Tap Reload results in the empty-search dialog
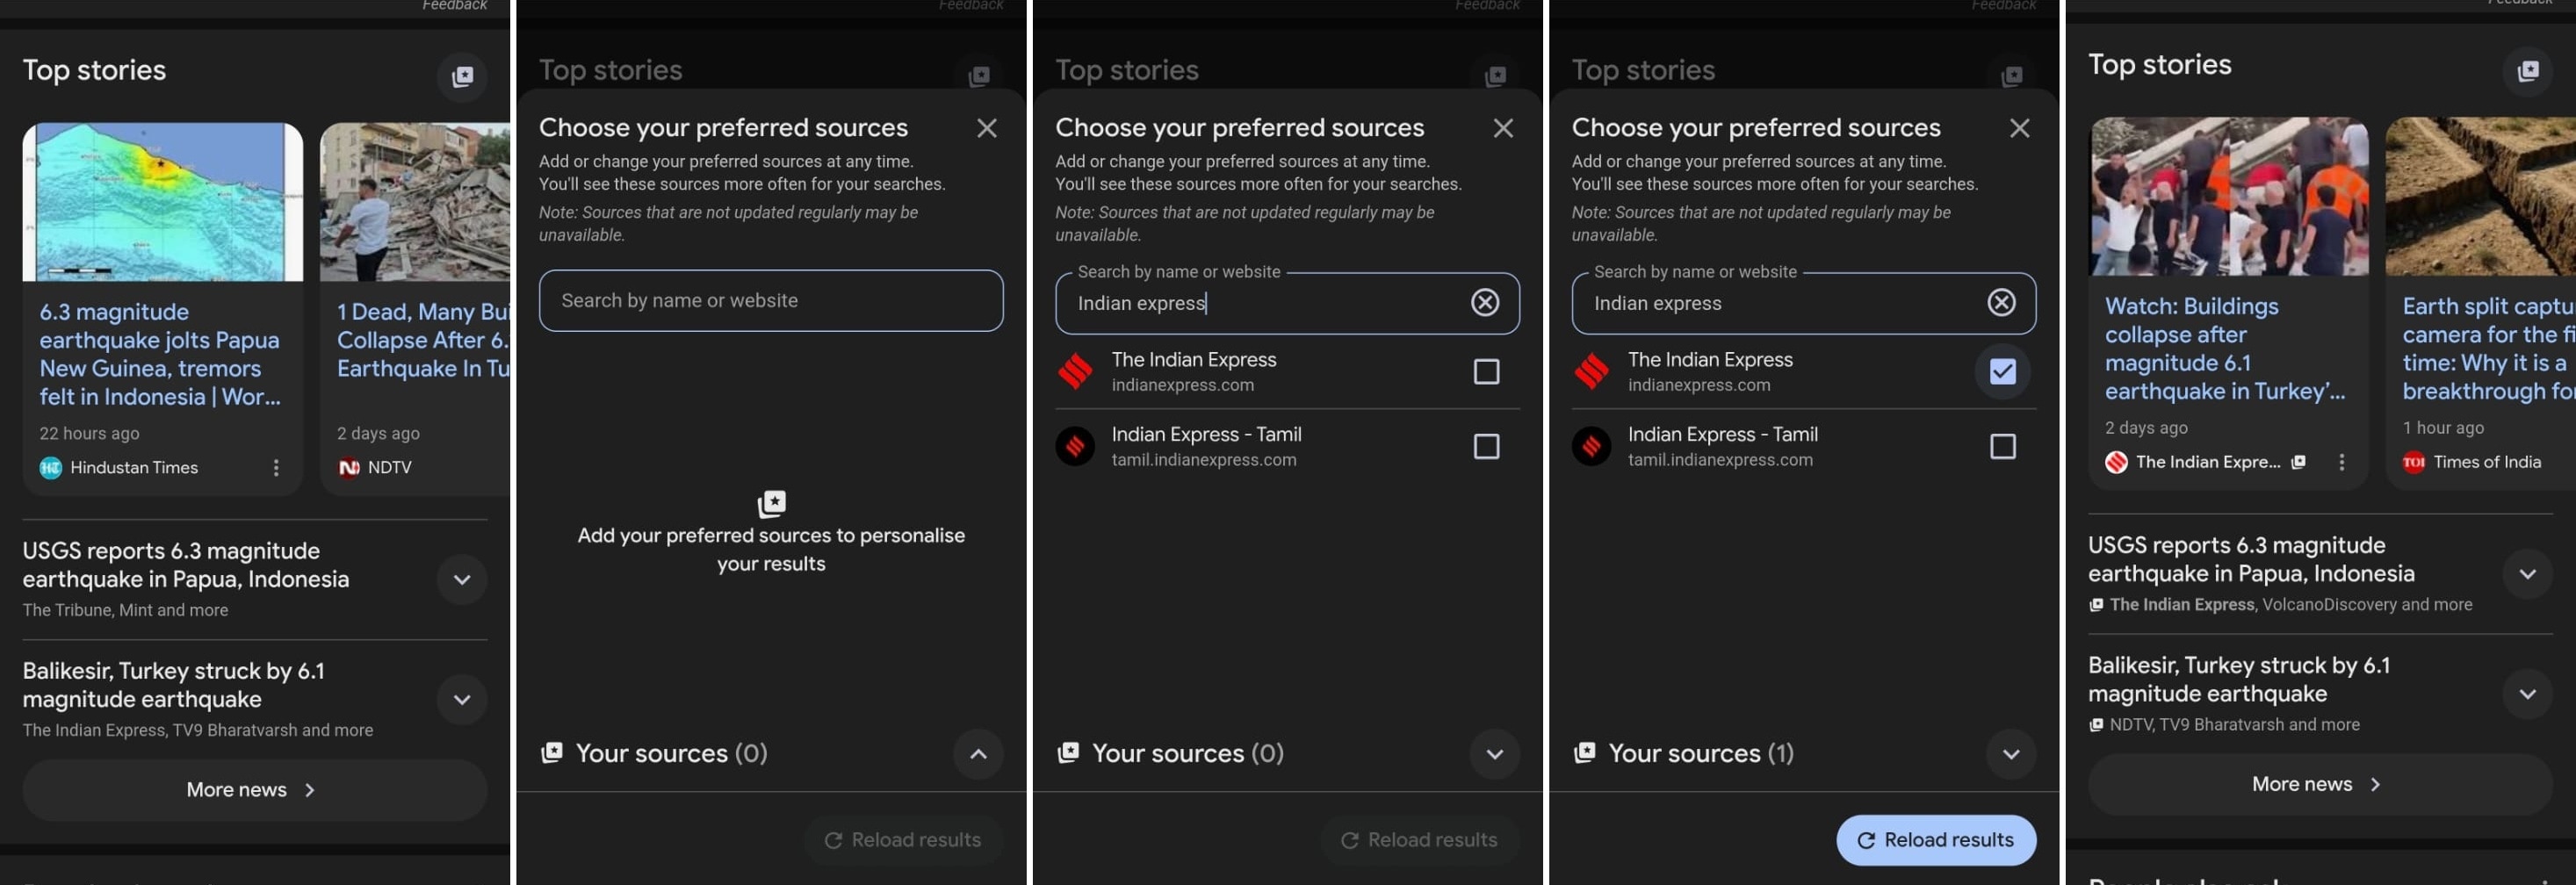 [903, 840]
